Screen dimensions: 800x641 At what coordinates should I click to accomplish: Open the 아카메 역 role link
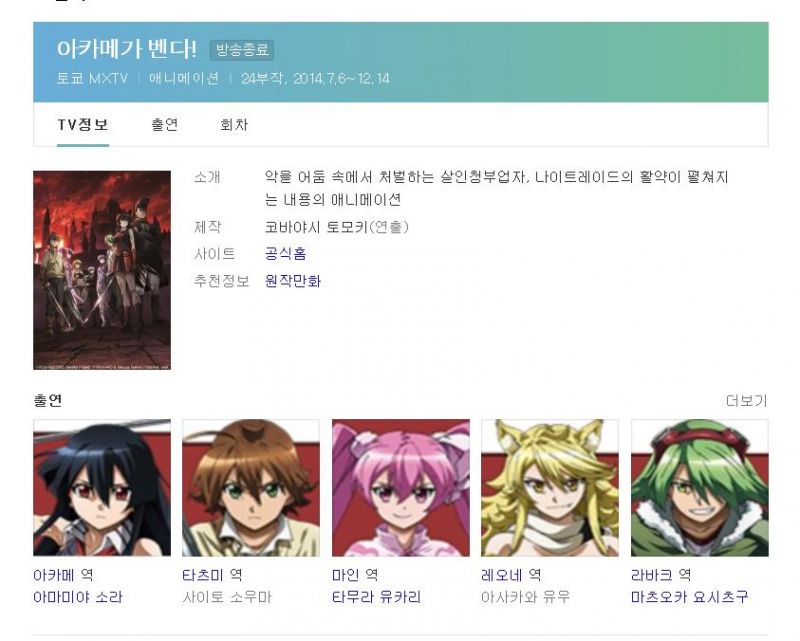pyautogui.click(x=63, y=575)
